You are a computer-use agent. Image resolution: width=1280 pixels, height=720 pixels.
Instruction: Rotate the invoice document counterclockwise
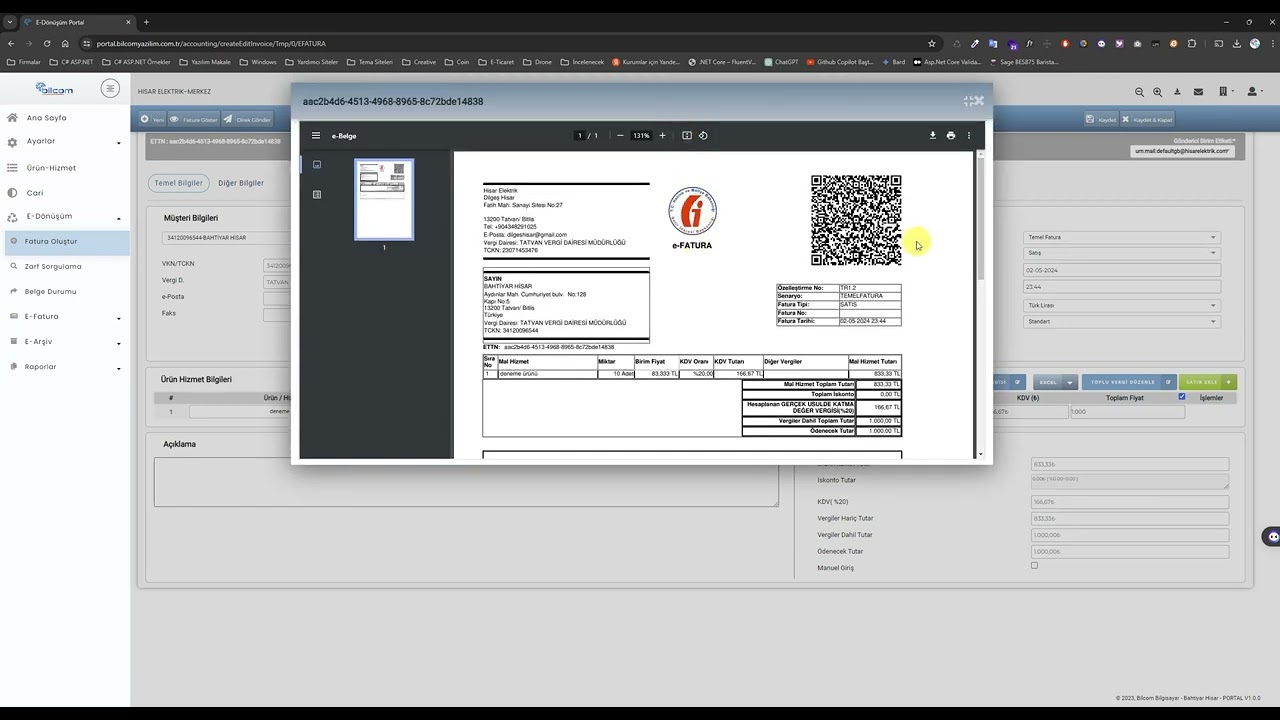(x=703, y=136)
